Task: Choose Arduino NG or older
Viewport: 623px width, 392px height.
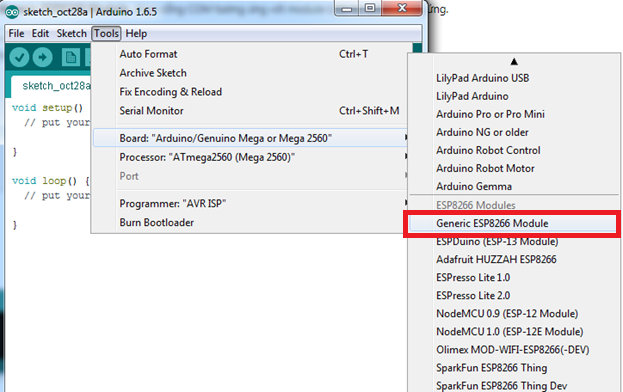Action: pyautogui.click(x=514, y=132)
